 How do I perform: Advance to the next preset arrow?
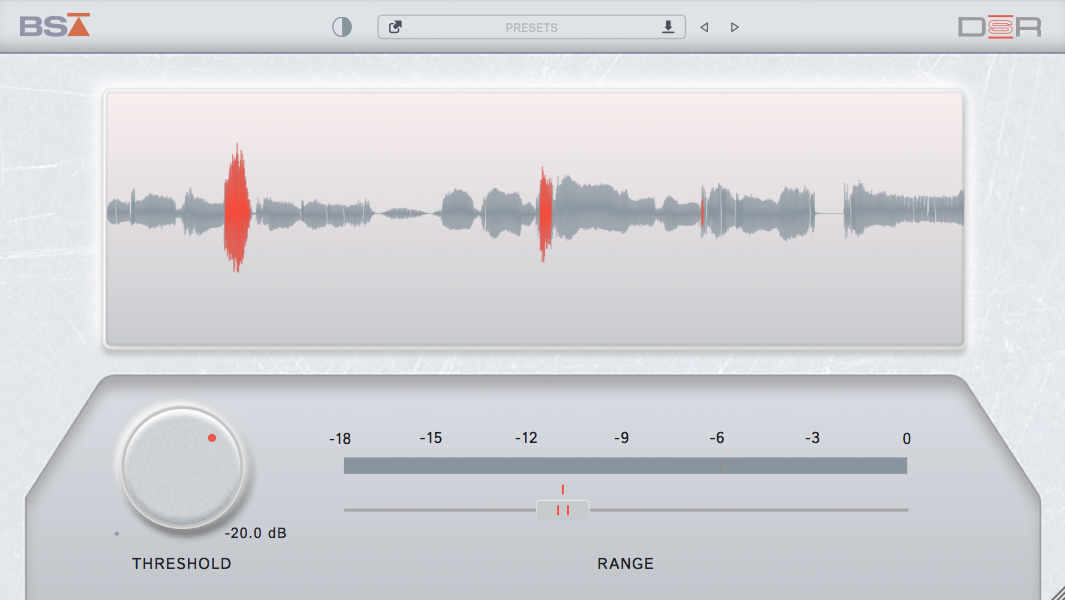click(x=735, y=27)
